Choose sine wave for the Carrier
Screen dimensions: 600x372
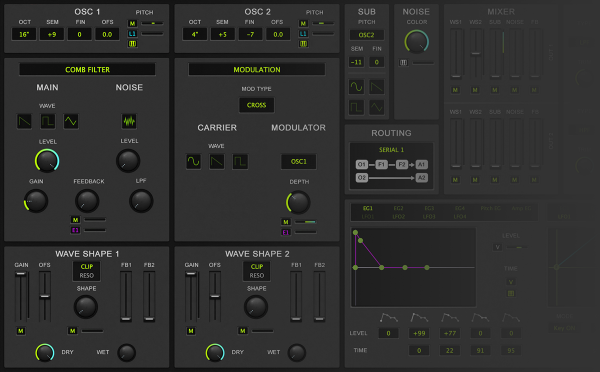click(194, 162)
